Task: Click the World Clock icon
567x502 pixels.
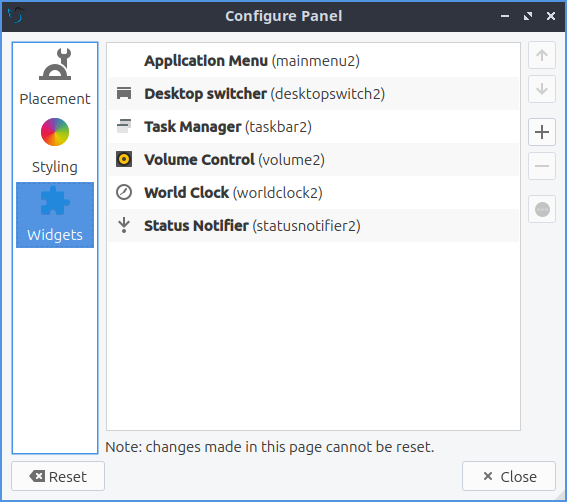Action: [124, 192]
